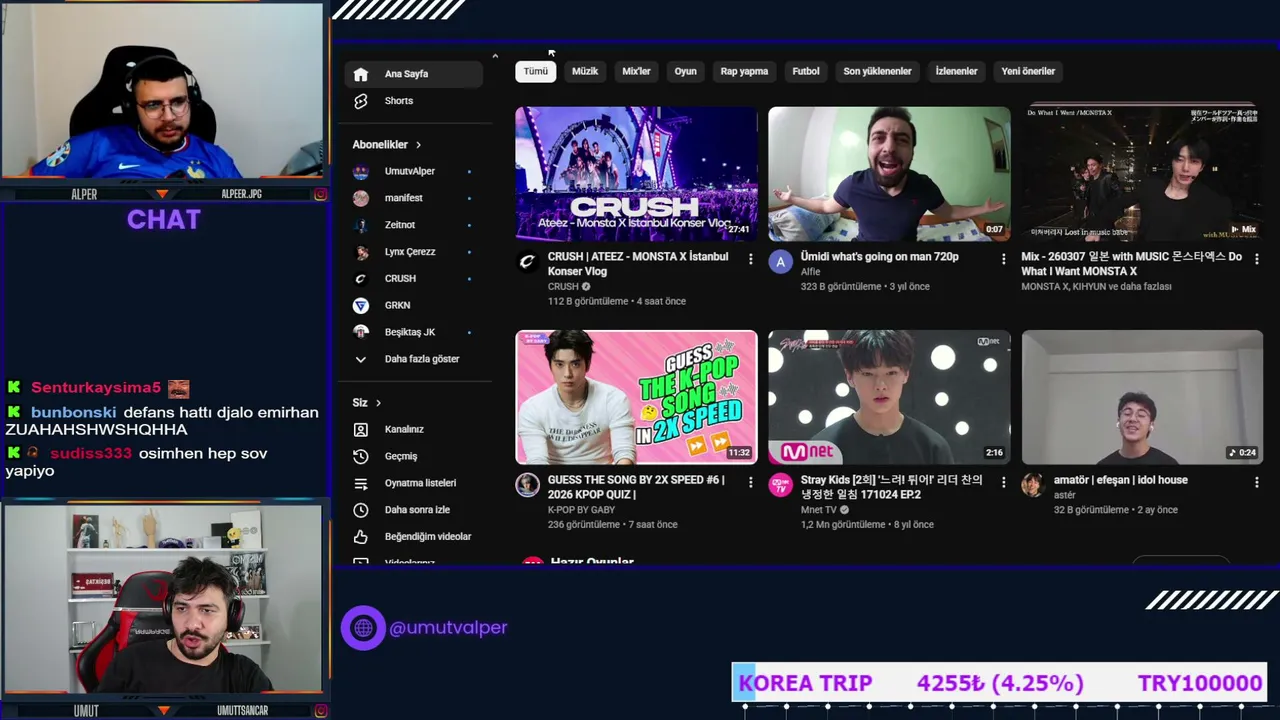Open Mix 260307 MONSTA X title link
Viewport: 1280px width, 720px height.
pyautogui.click(x=1131, y=264)
